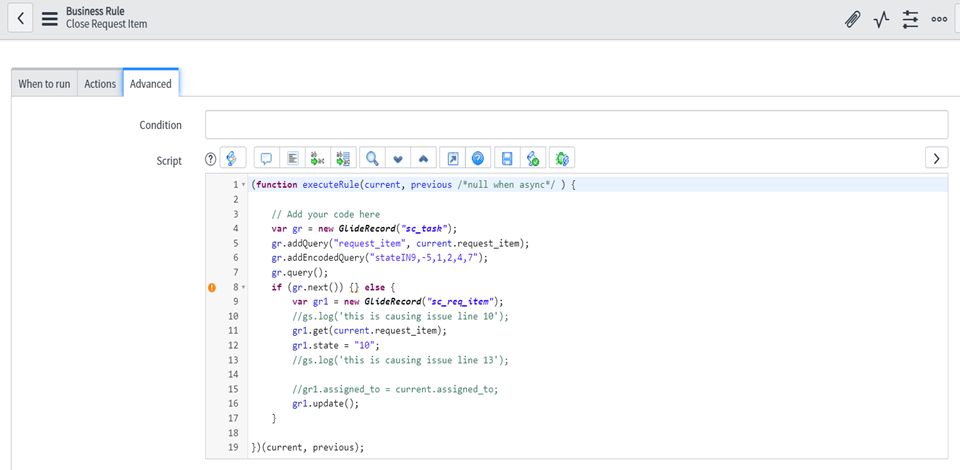Click into the Condition input field
960x470 pixels.
[576, 125]
